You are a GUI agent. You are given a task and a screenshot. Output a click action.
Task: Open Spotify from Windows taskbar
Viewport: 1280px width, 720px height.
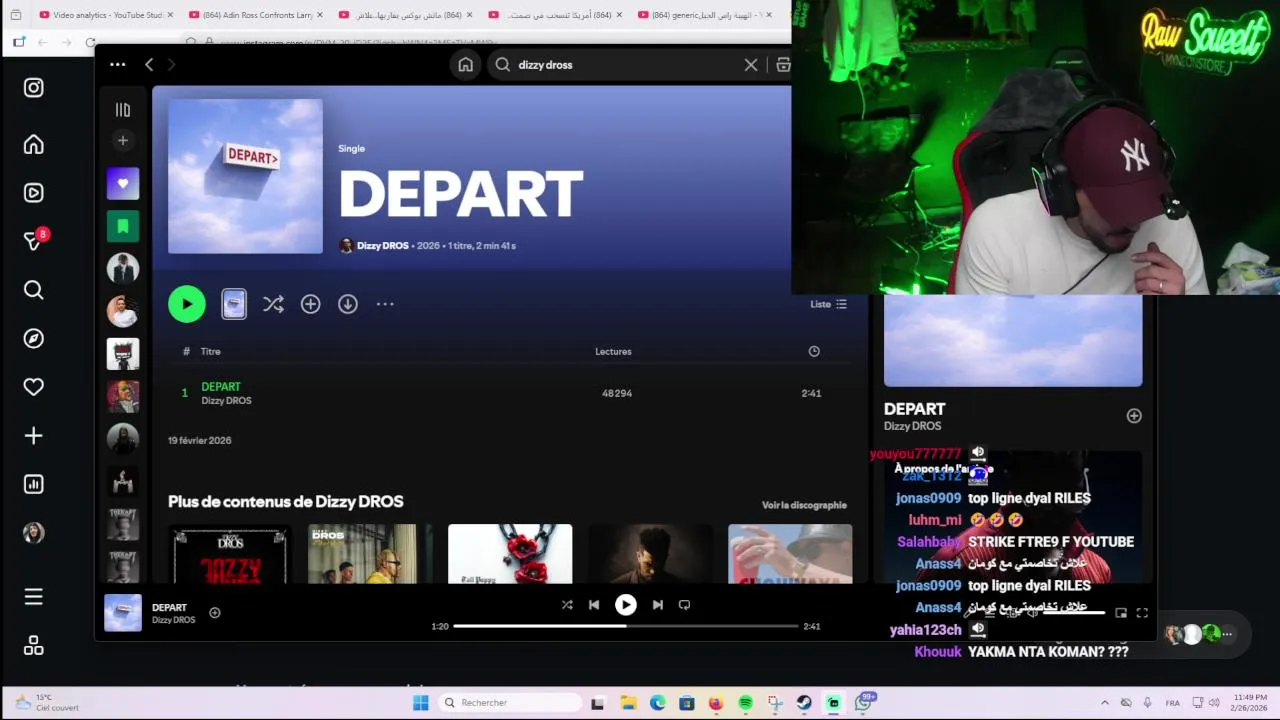[745, 703]
